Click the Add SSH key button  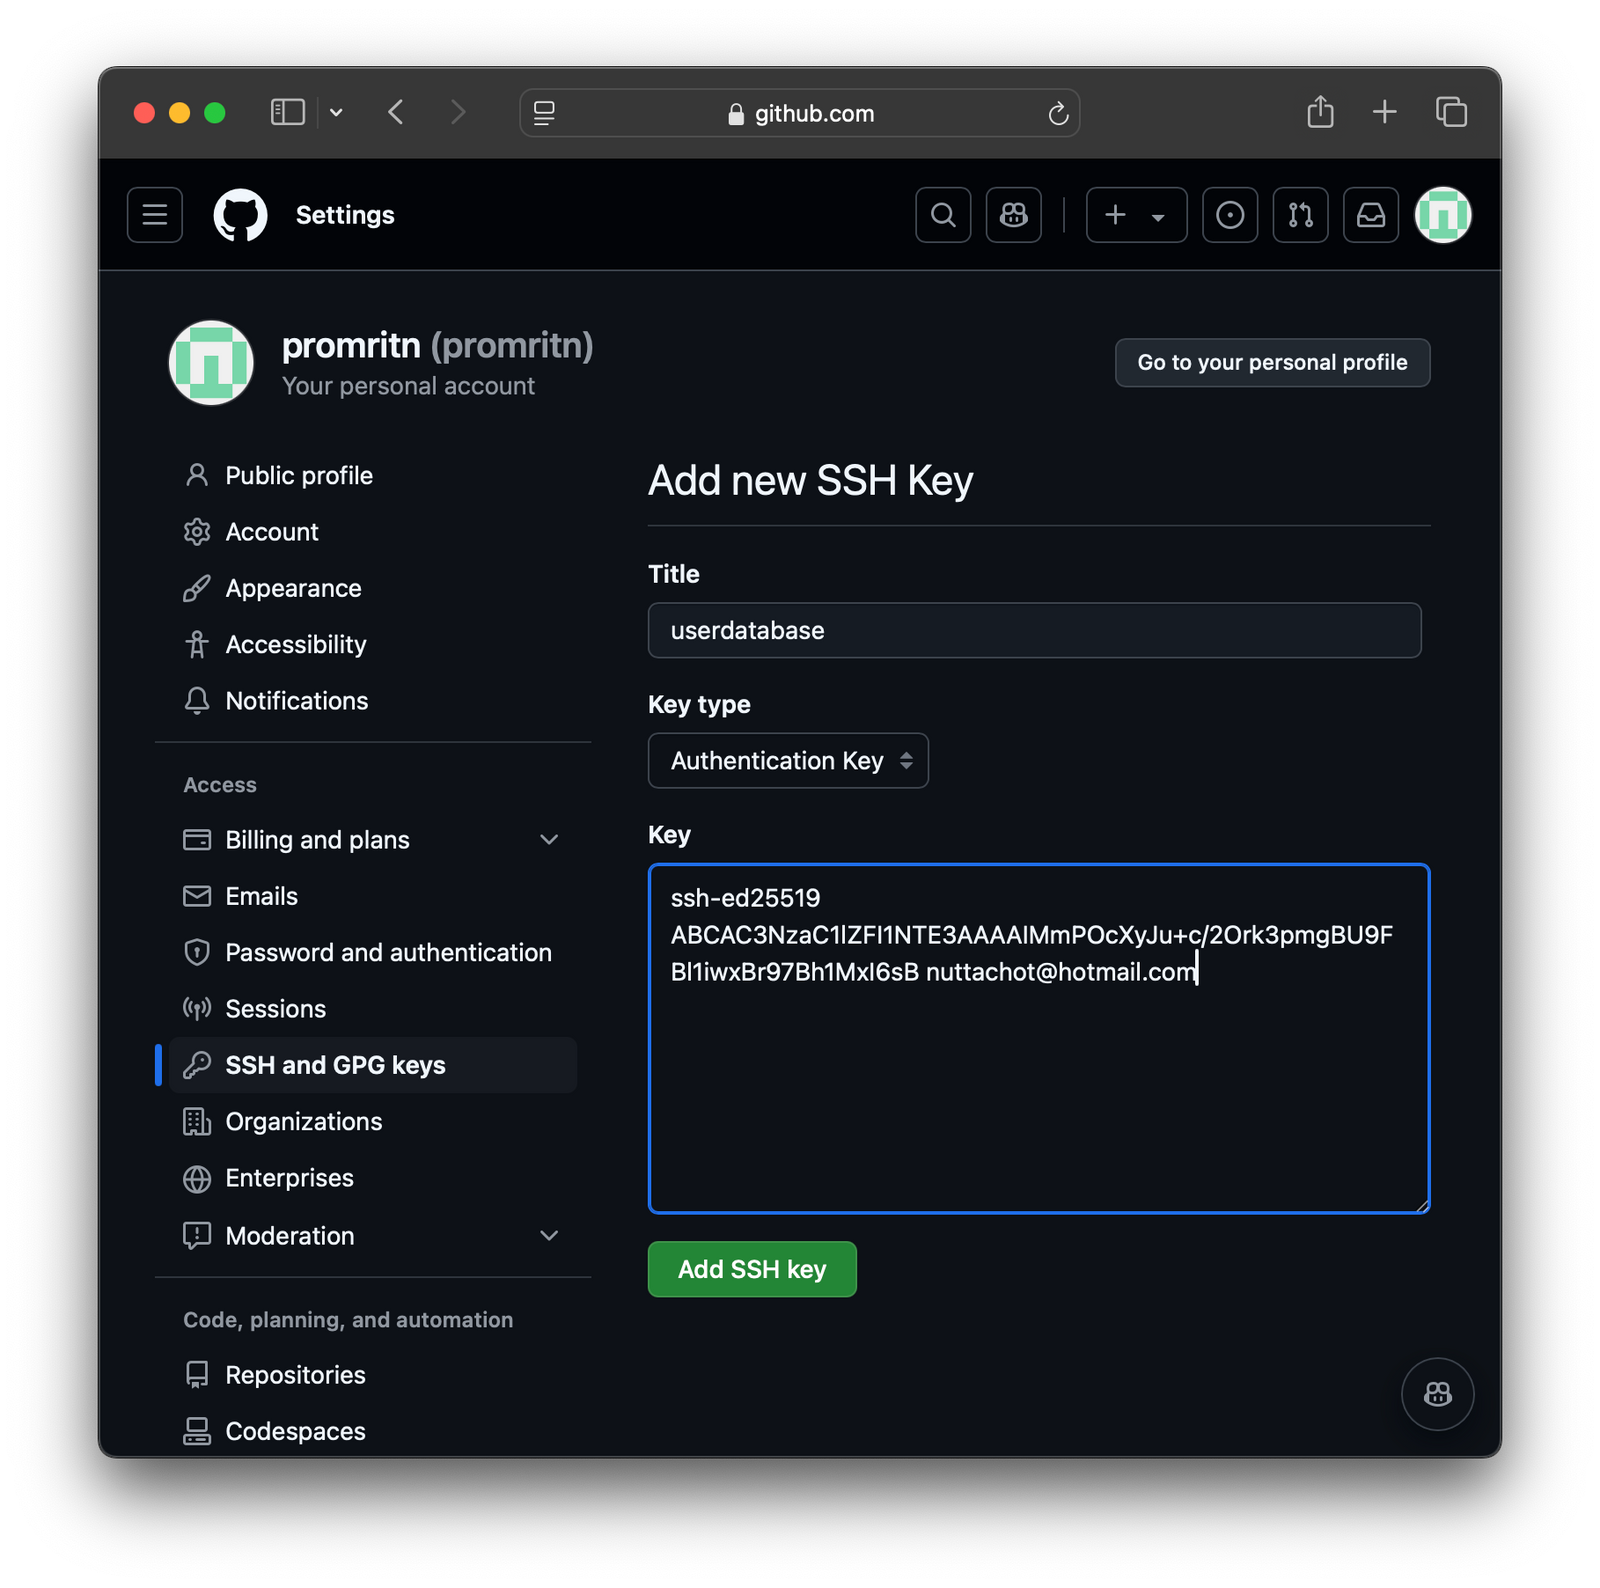(x=751, y=1269)
